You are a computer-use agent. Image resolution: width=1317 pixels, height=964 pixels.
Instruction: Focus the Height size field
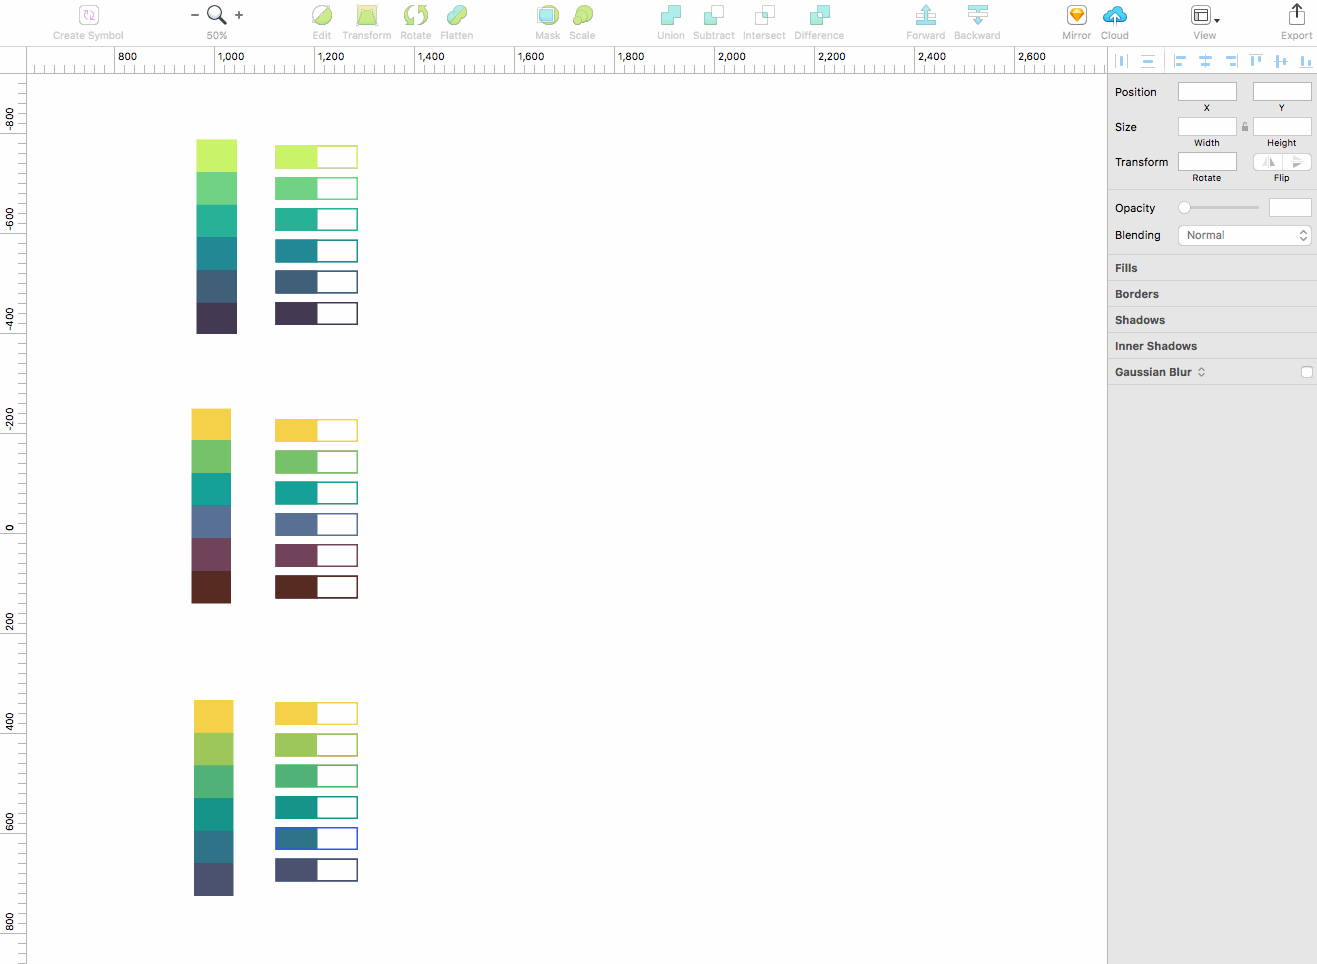point(1282,126)
